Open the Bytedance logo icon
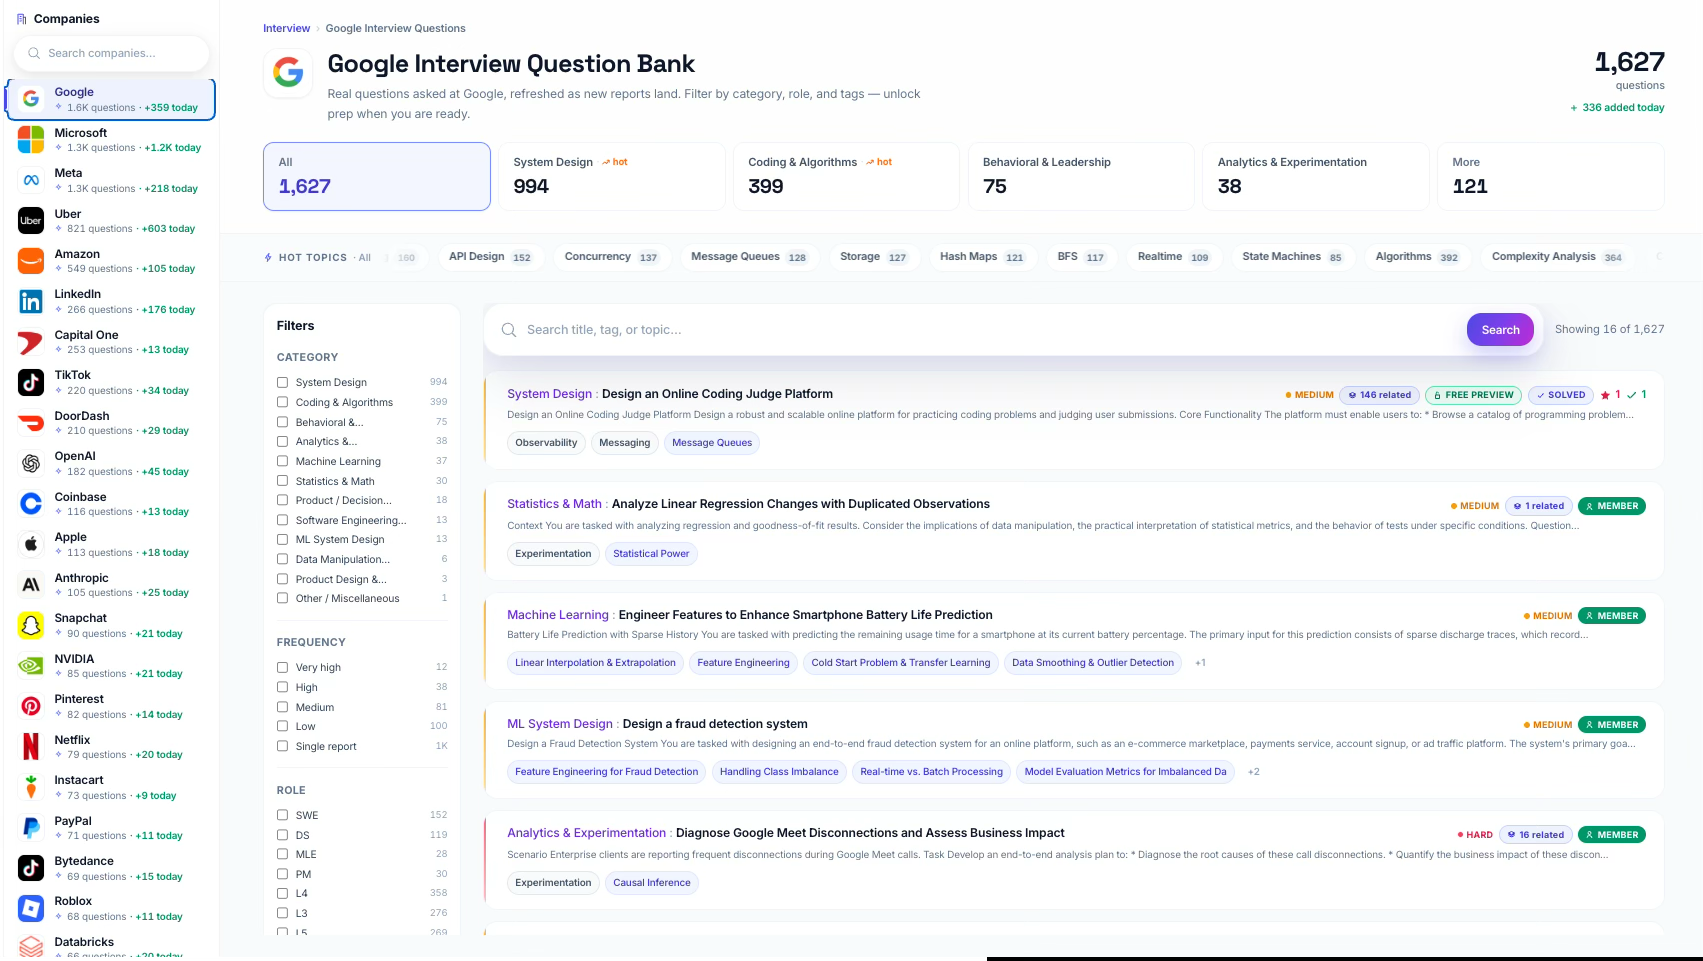The image size is (1703, 961). pyautogui.click(x=31, y=868)
